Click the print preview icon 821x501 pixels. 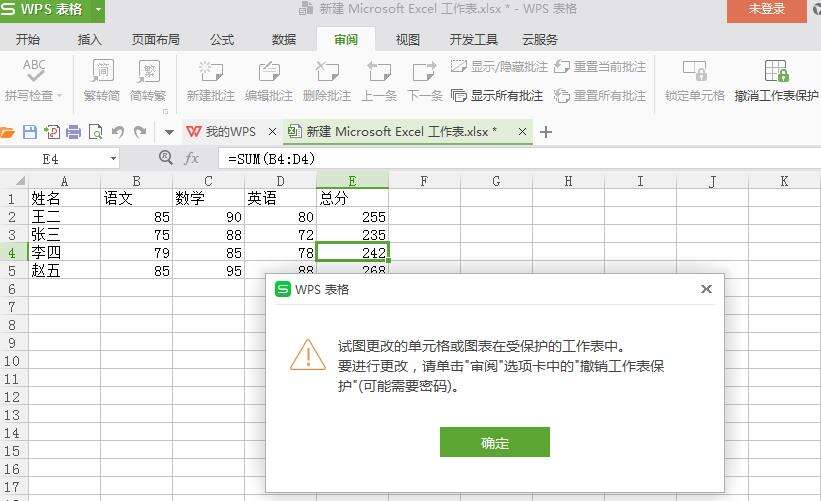coord(96,132)
